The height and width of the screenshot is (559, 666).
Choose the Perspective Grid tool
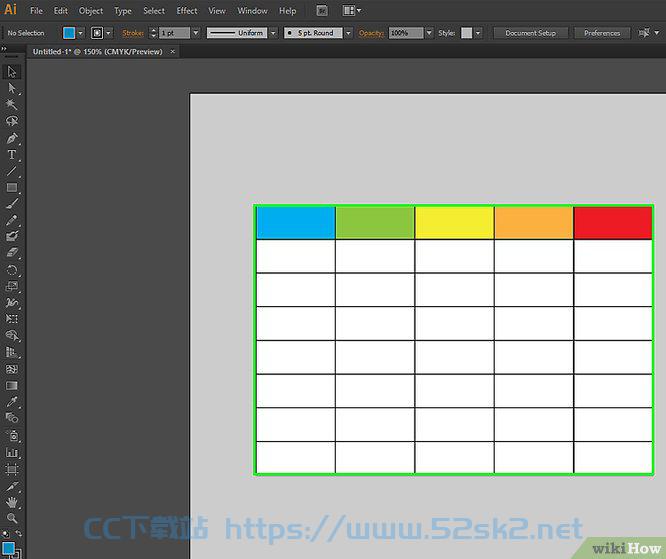tap(11, 353)
